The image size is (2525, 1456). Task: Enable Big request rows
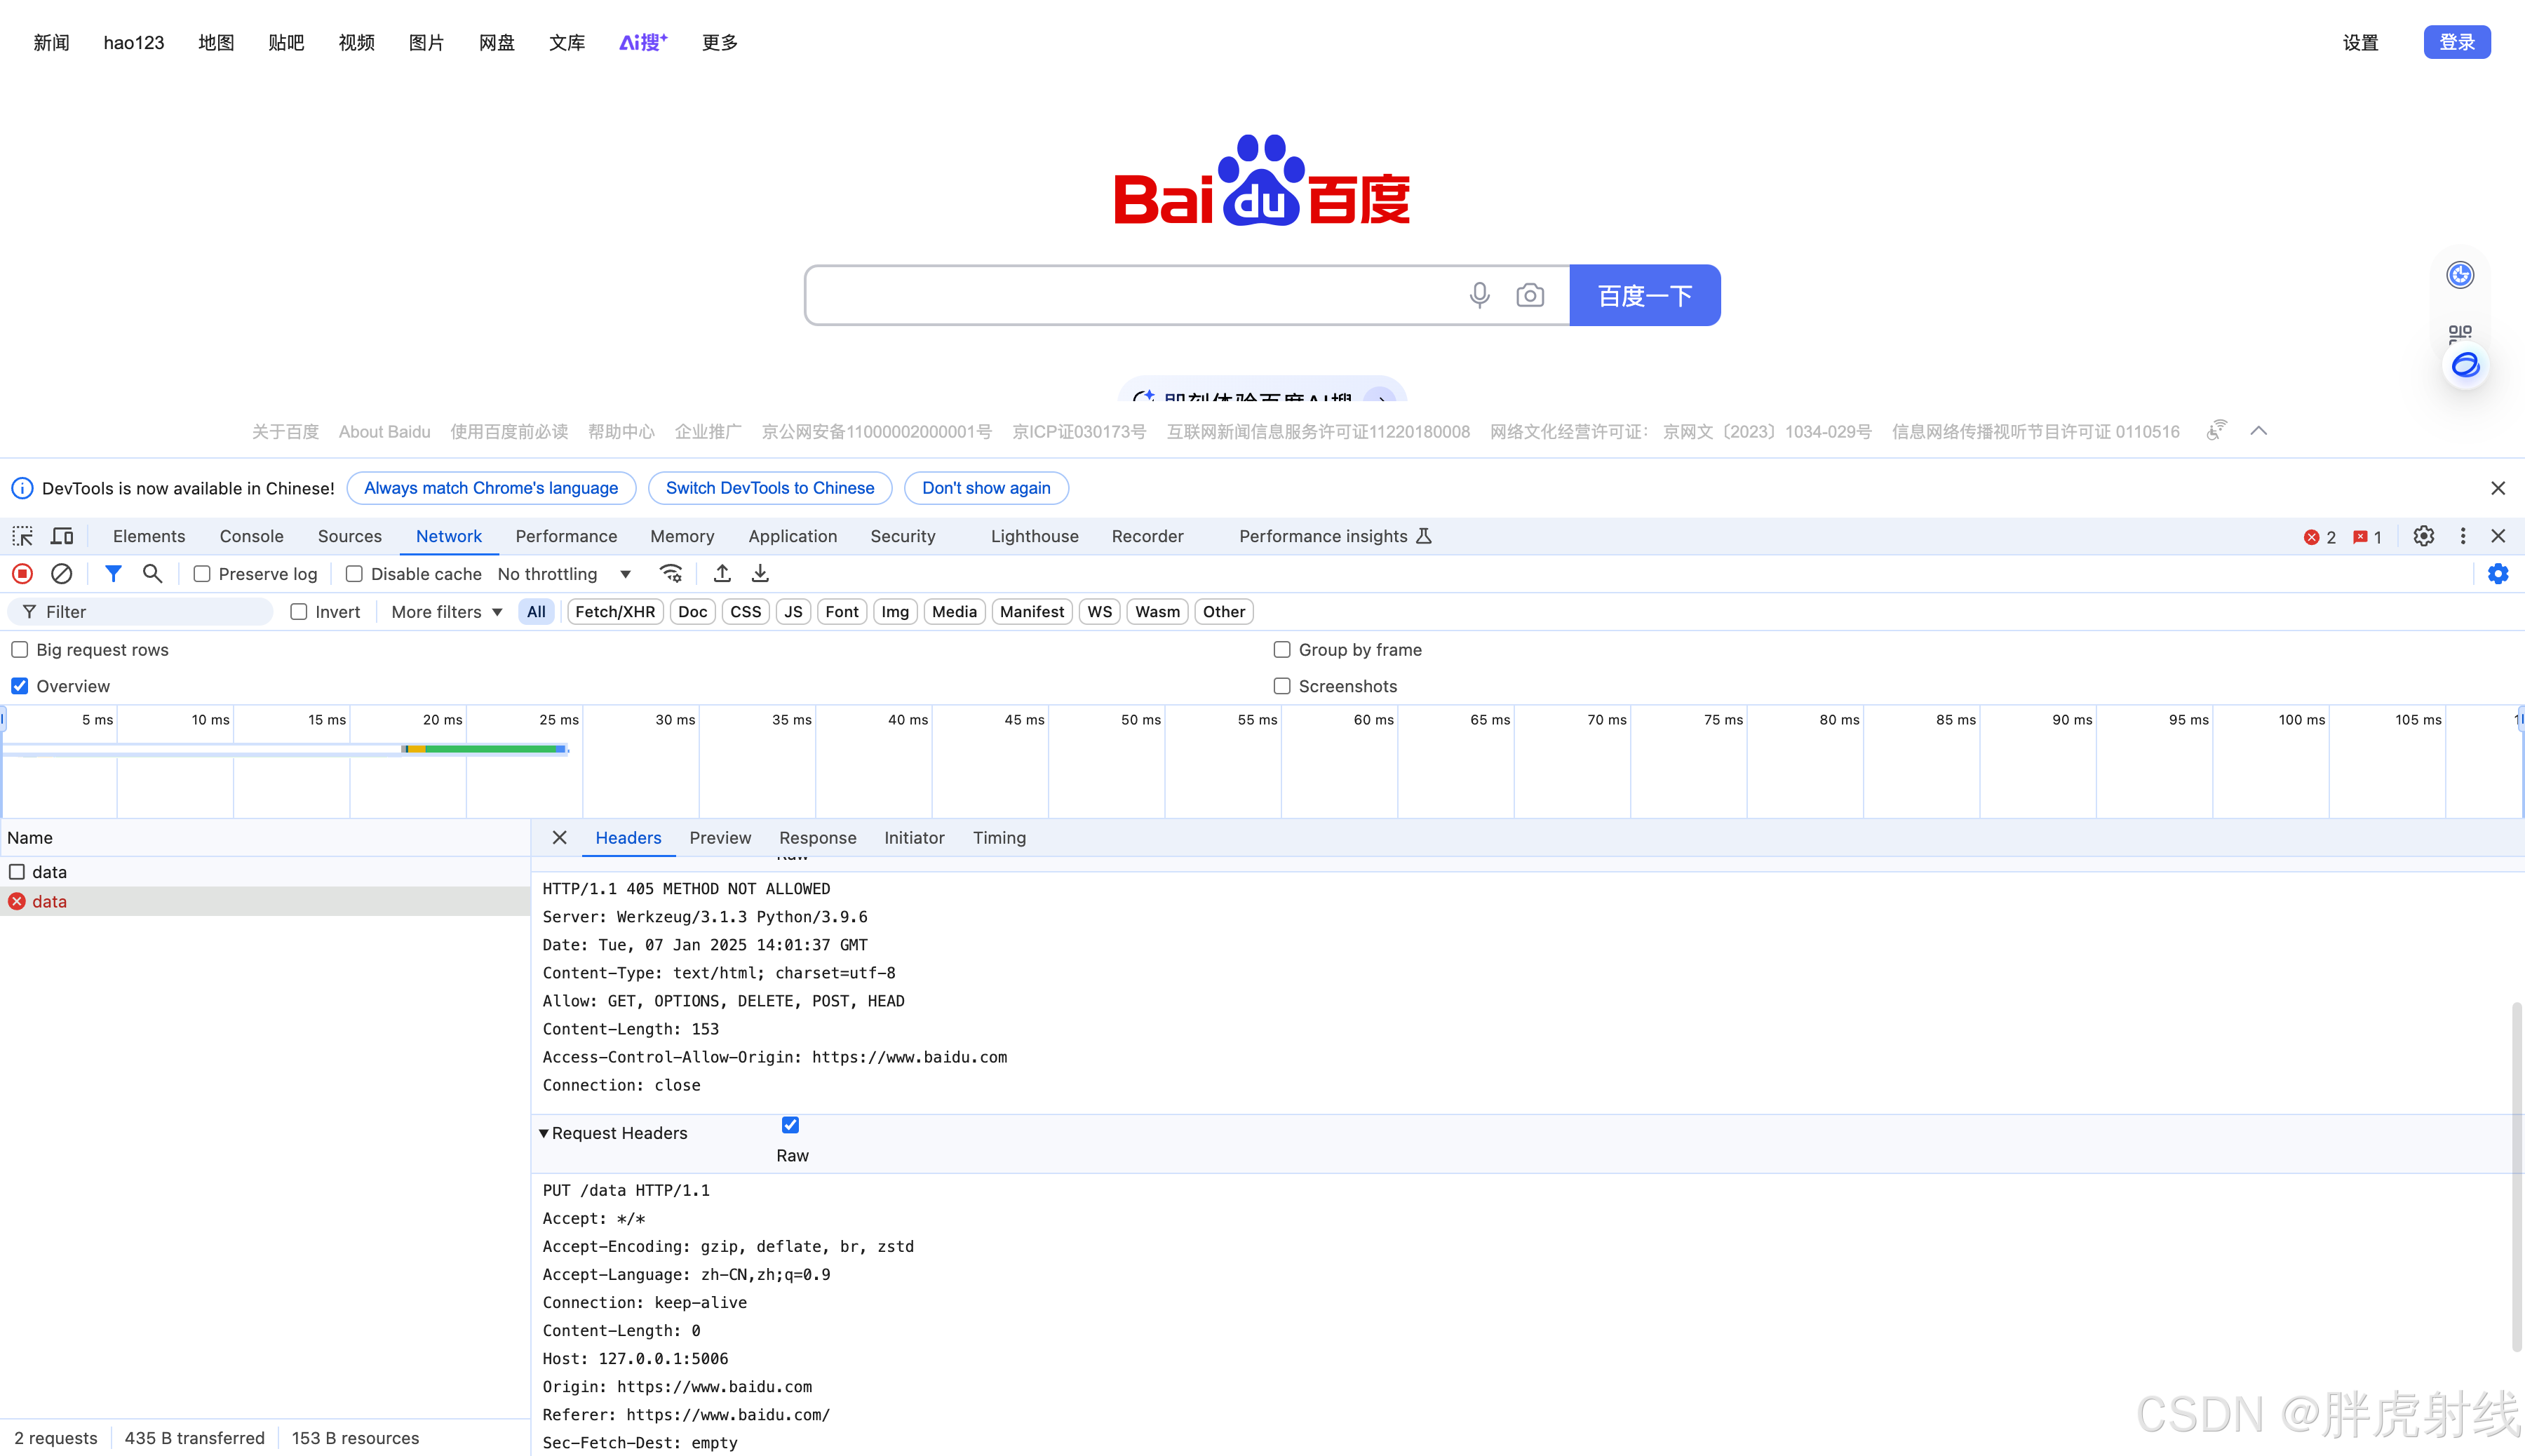coord(20,650)
